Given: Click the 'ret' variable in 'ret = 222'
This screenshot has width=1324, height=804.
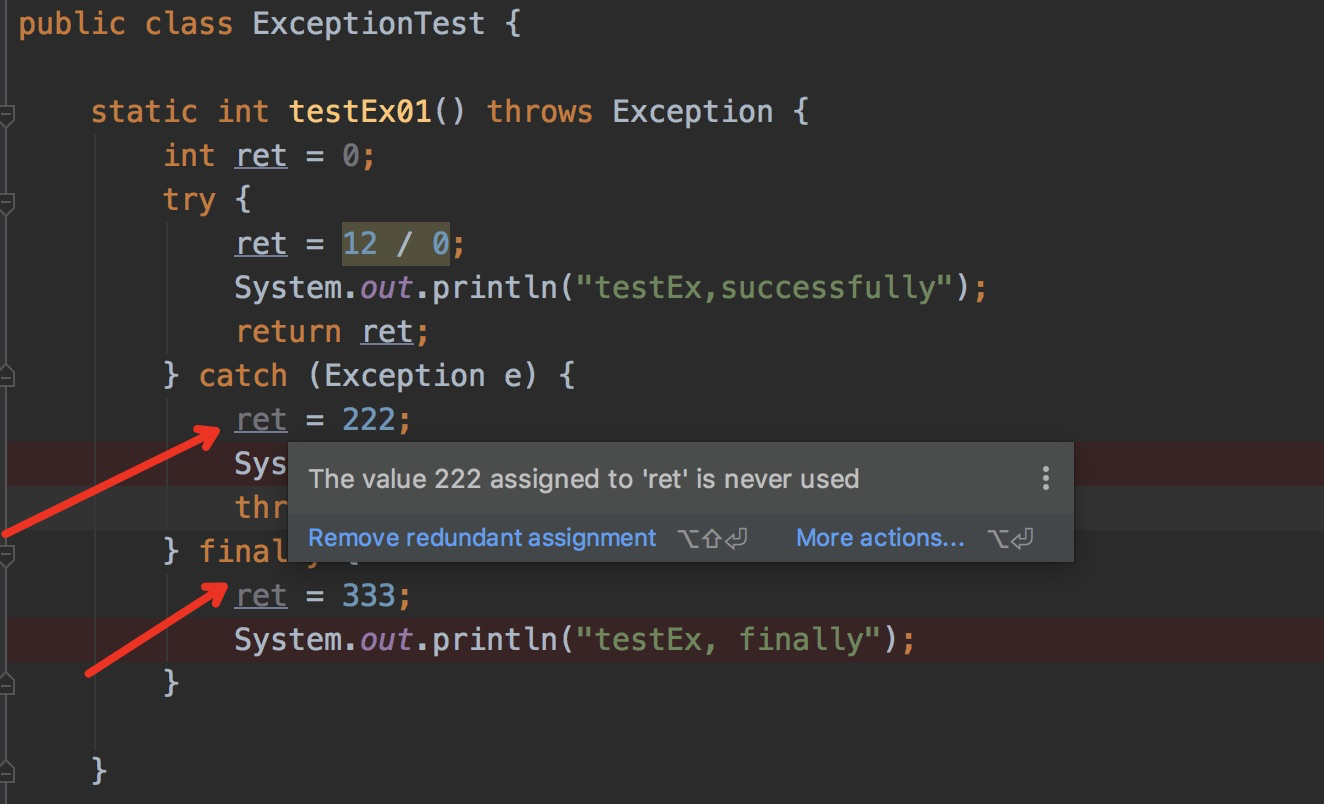Looking at the screenshot, I should pos(261,420).
